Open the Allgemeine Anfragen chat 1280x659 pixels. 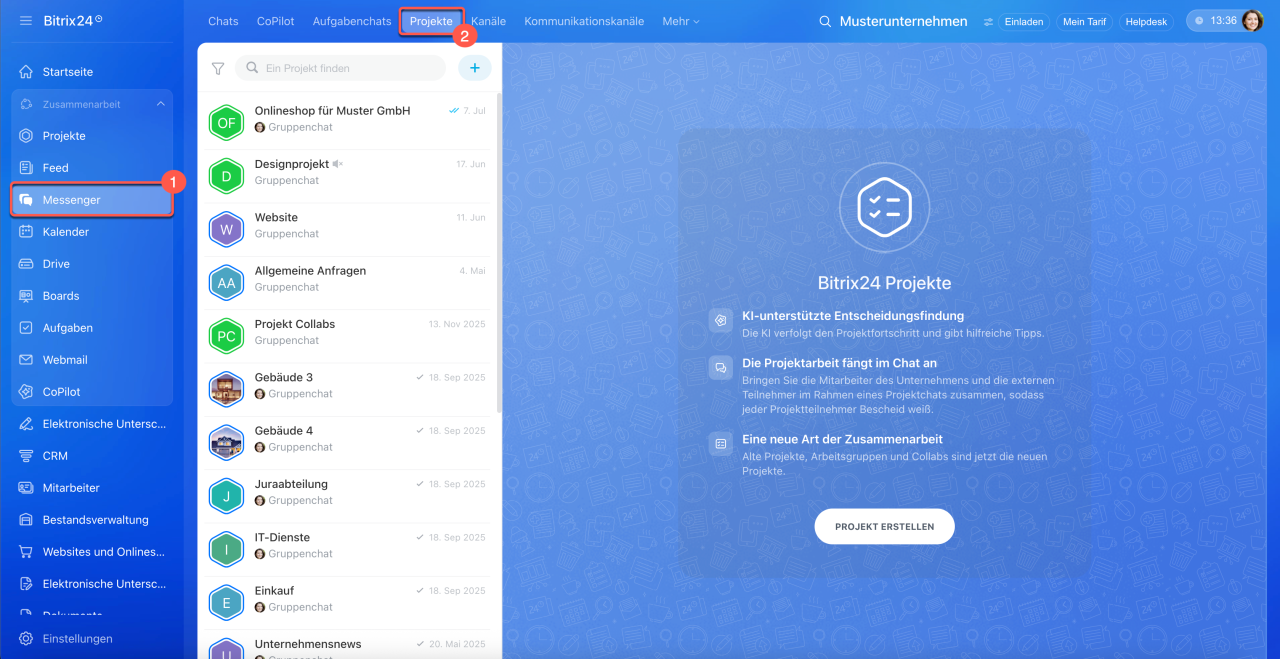point(347,282)
